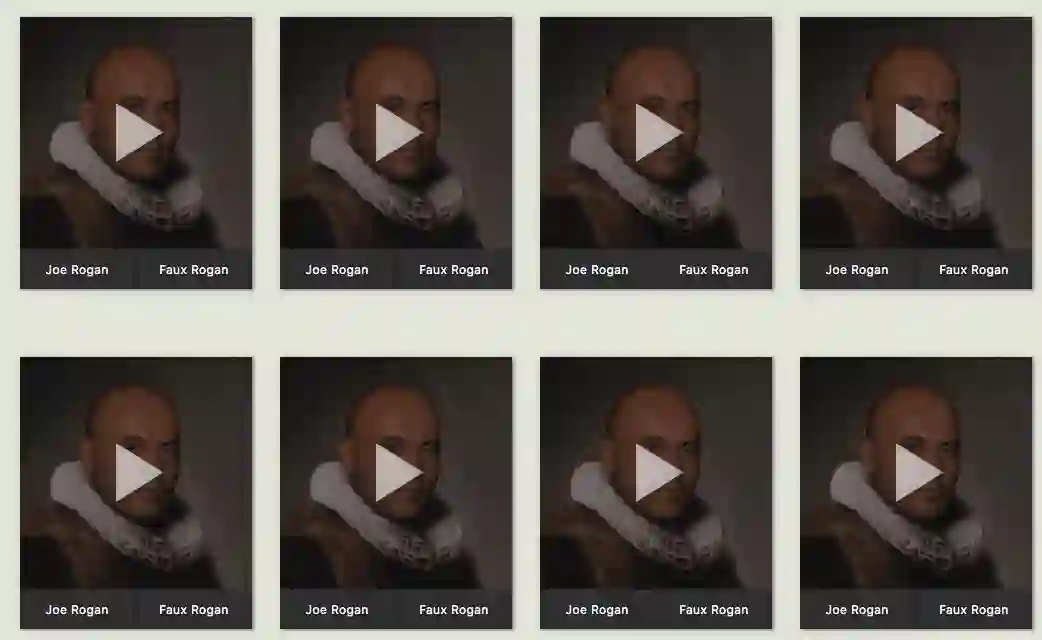Play the fourth clip in the top row
Image resolution: width=1042 pixels, height=640 pixels.
pyautogui.click(x=918, y=133)
